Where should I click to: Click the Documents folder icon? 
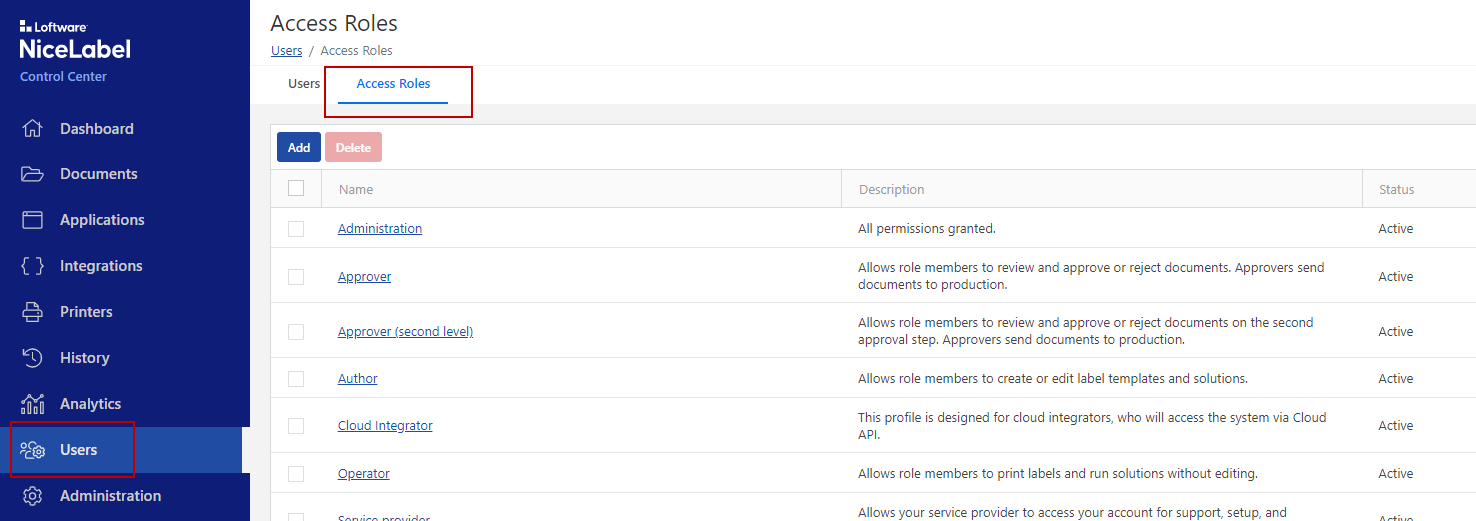pos(33,174)
